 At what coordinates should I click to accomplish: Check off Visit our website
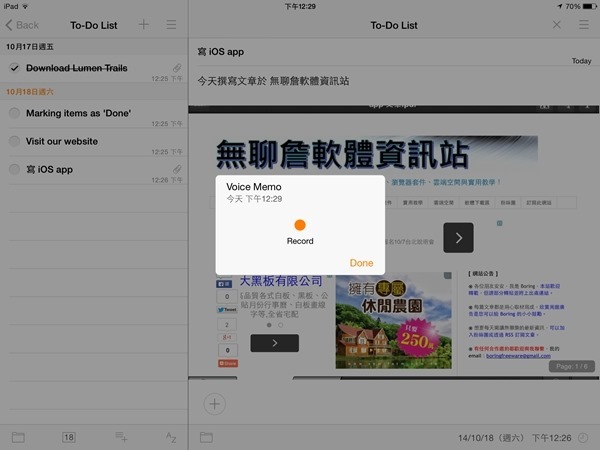tap(14, 141)
